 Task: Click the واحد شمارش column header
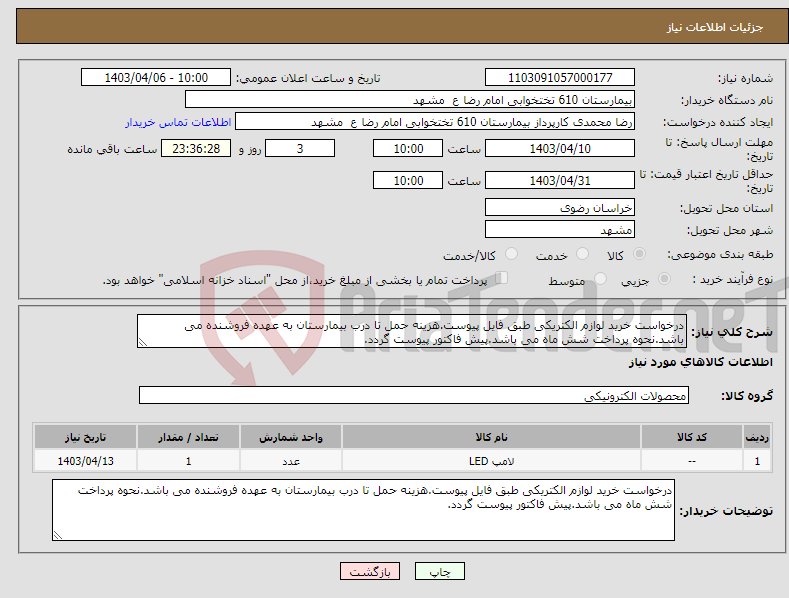[x=291, y=437]
